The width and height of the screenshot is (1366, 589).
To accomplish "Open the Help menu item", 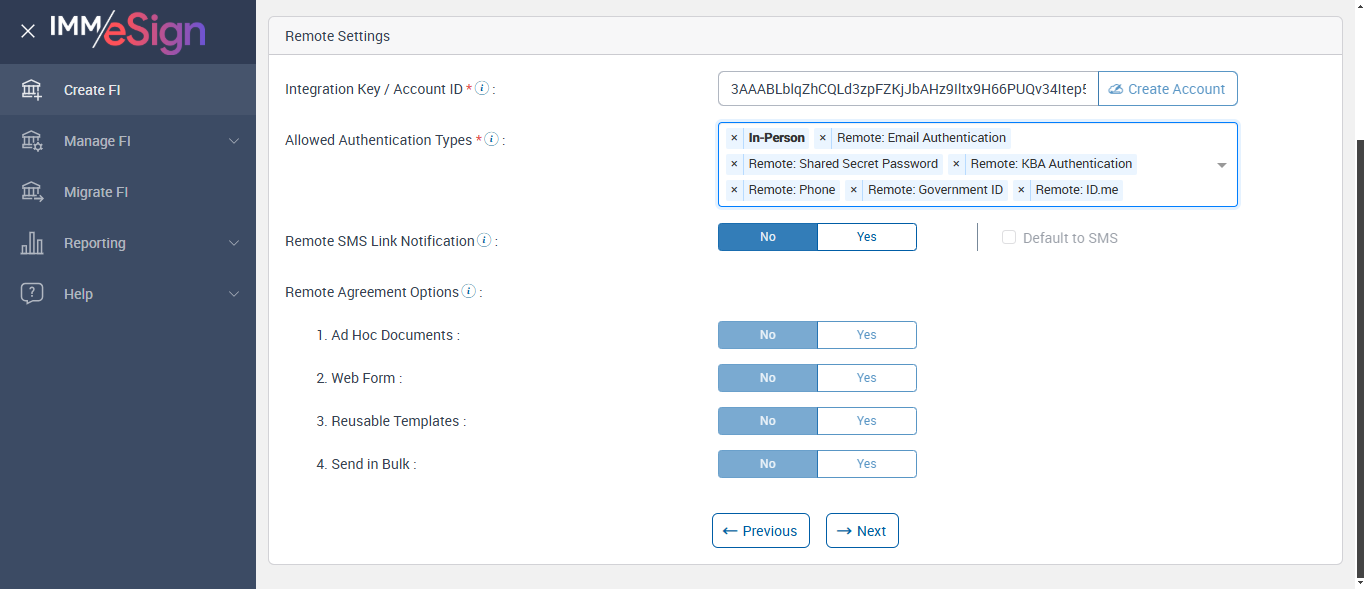I will tap(78, 294).
